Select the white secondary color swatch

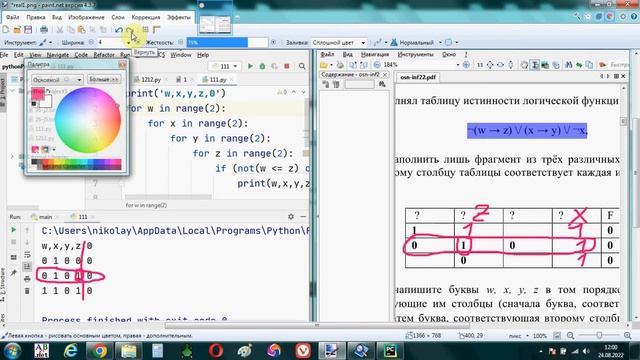click(46, 101)
